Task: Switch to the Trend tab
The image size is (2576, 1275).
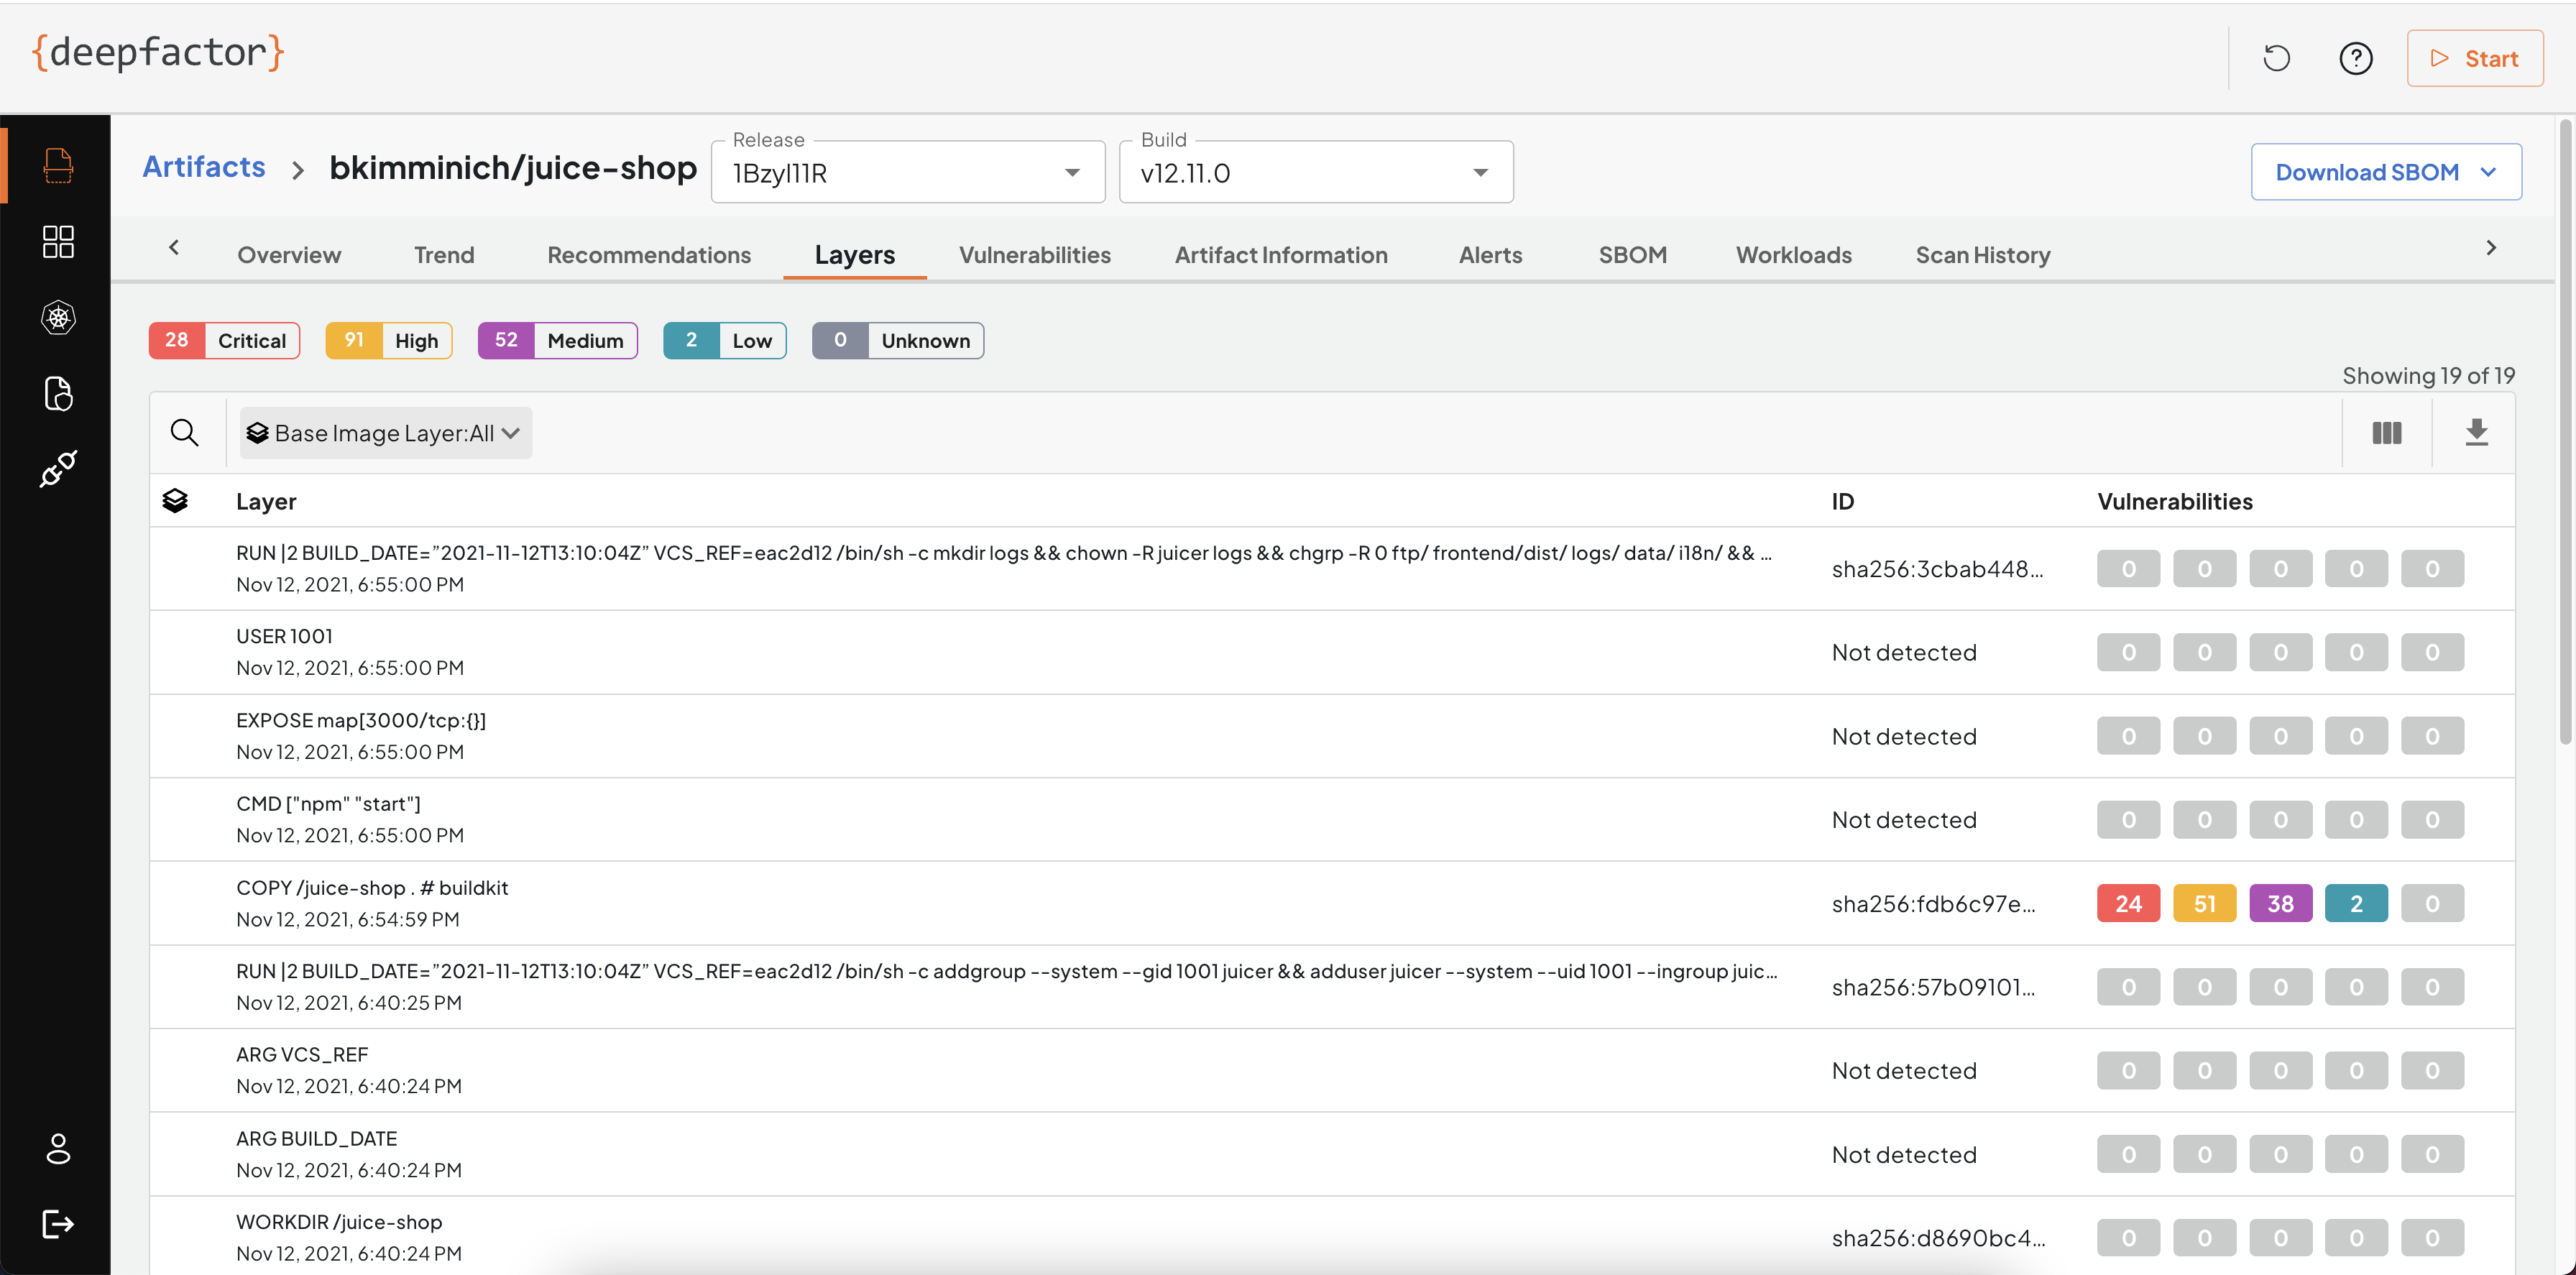Action: [444, 255]
